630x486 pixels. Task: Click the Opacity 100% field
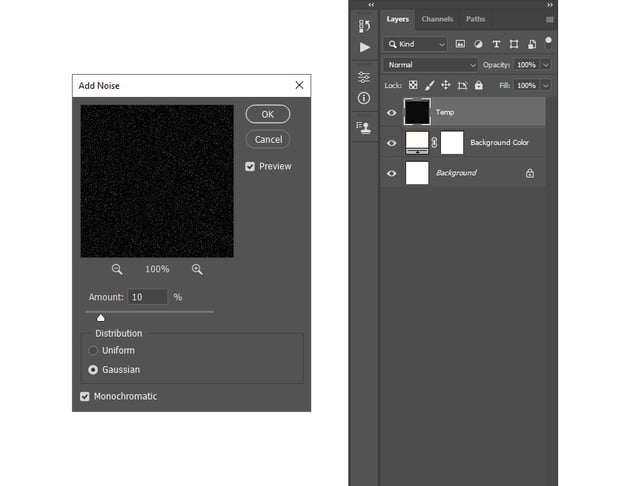click(x=526, y=65)
